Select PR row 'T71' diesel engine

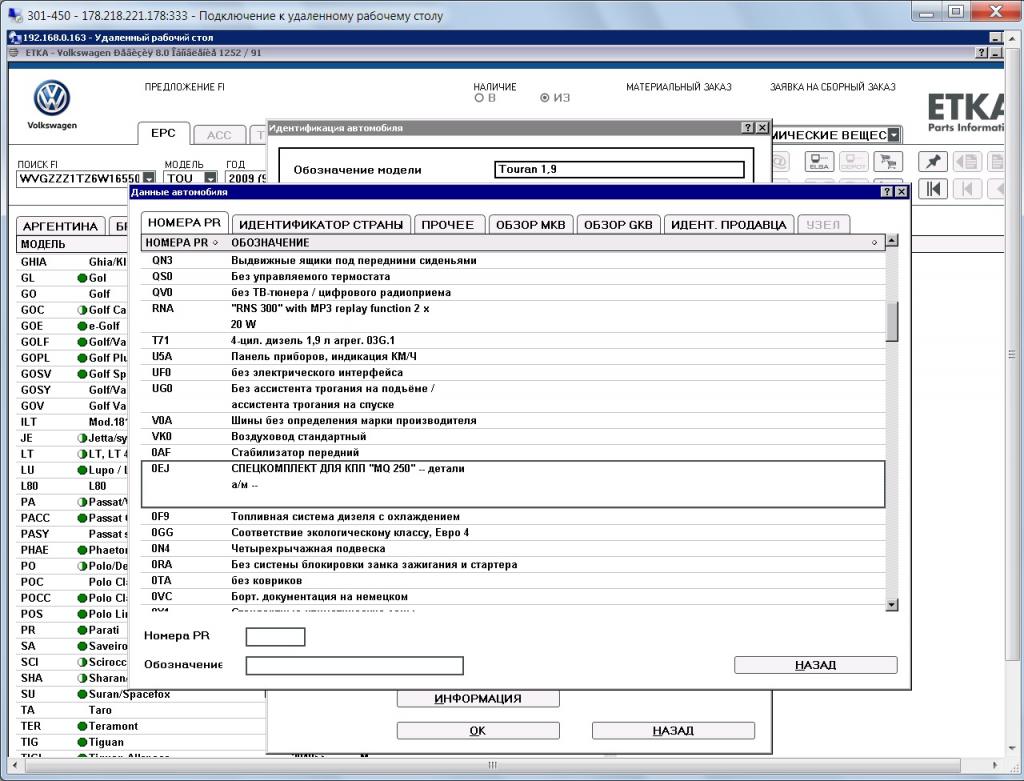click(x=513, y=340)
